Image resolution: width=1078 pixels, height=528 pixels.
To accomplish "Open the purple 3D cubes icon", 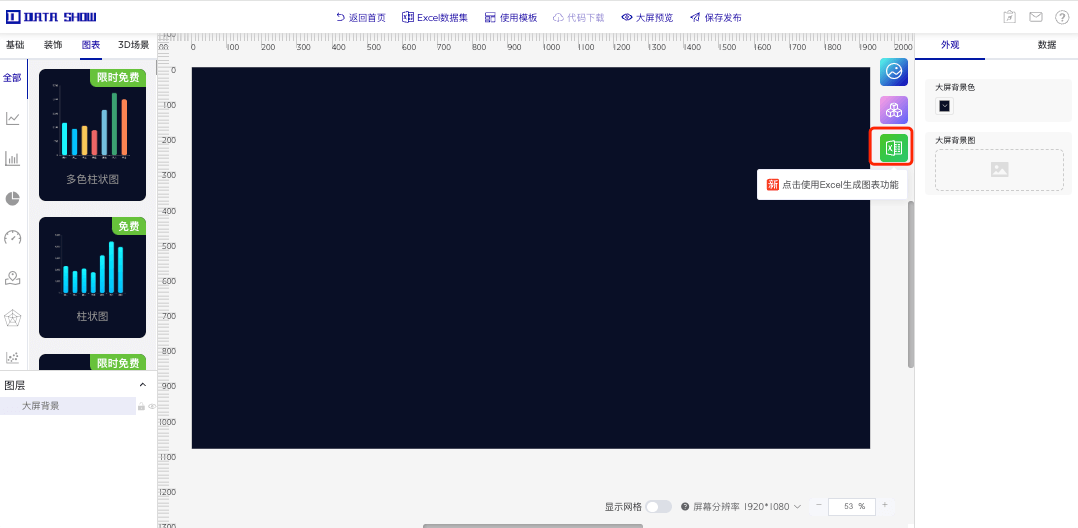I will (893, 110).
